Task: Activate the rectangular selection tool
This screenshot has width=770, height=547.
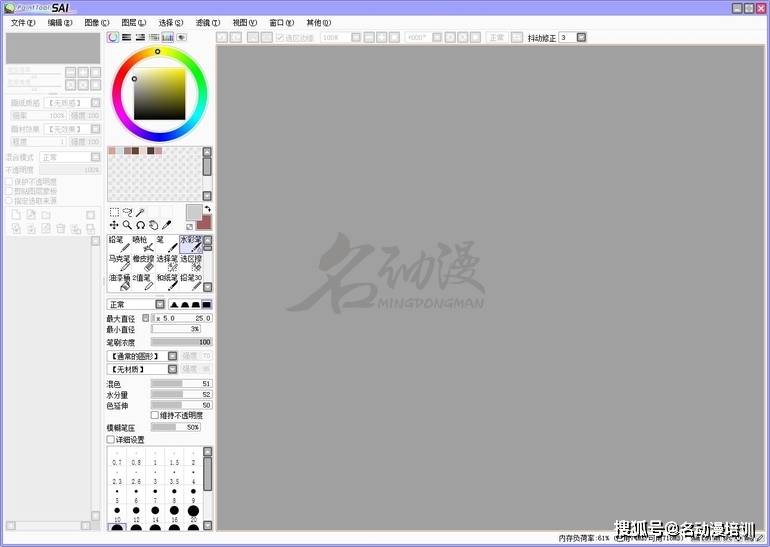Action: coord(114,212)
